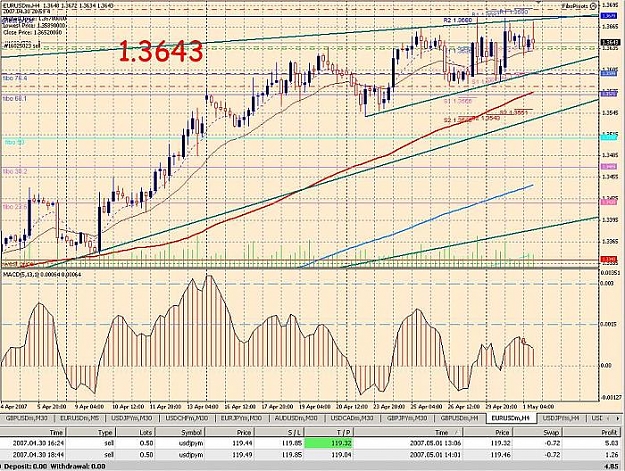625x471 pixels.
Task: Click the green 119.32 take-profit cell
Action: click(x=329, y=443)
